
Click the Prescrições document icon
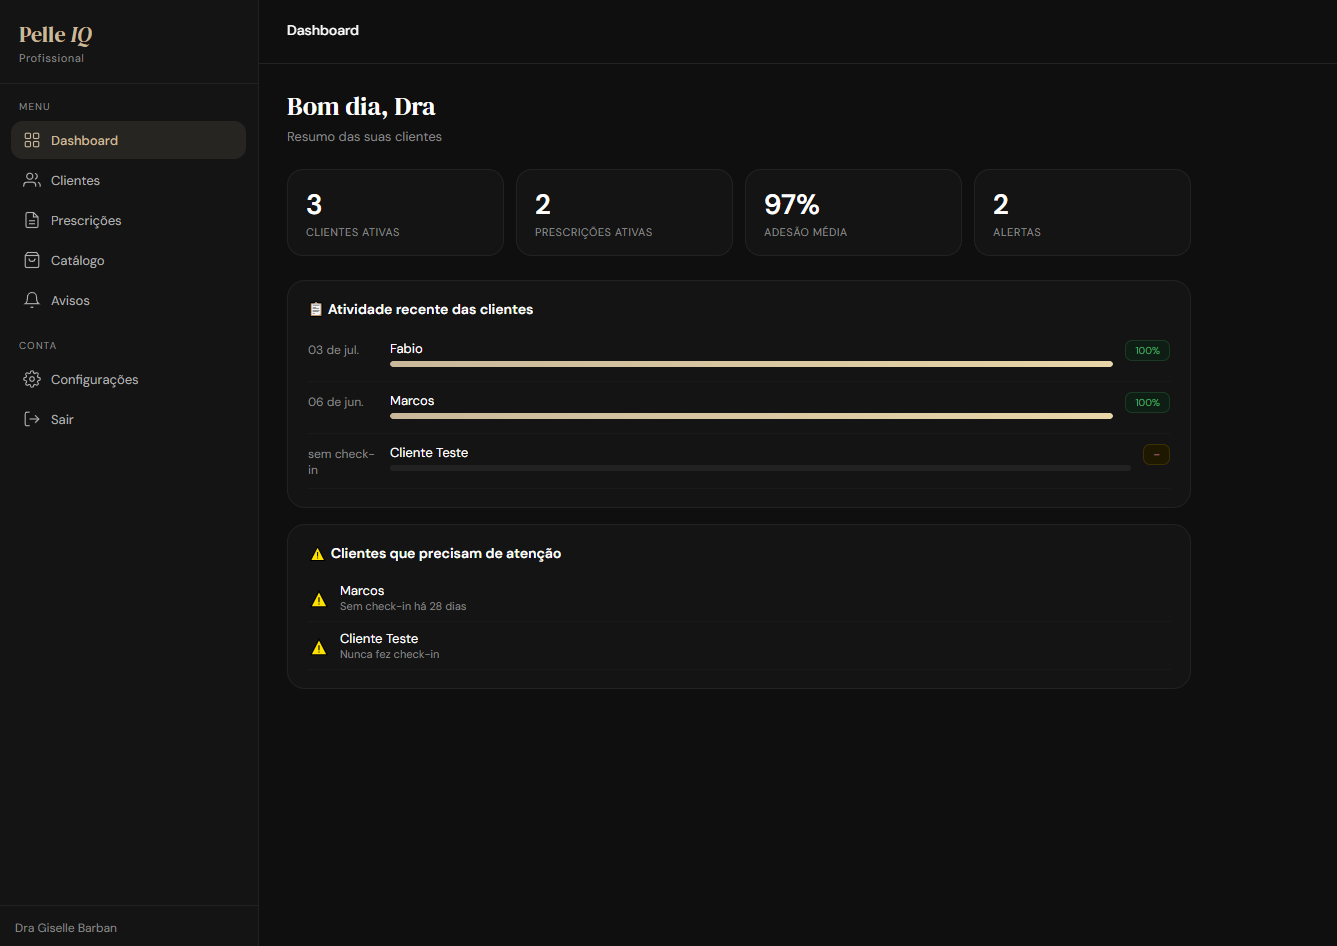[32, 220]
